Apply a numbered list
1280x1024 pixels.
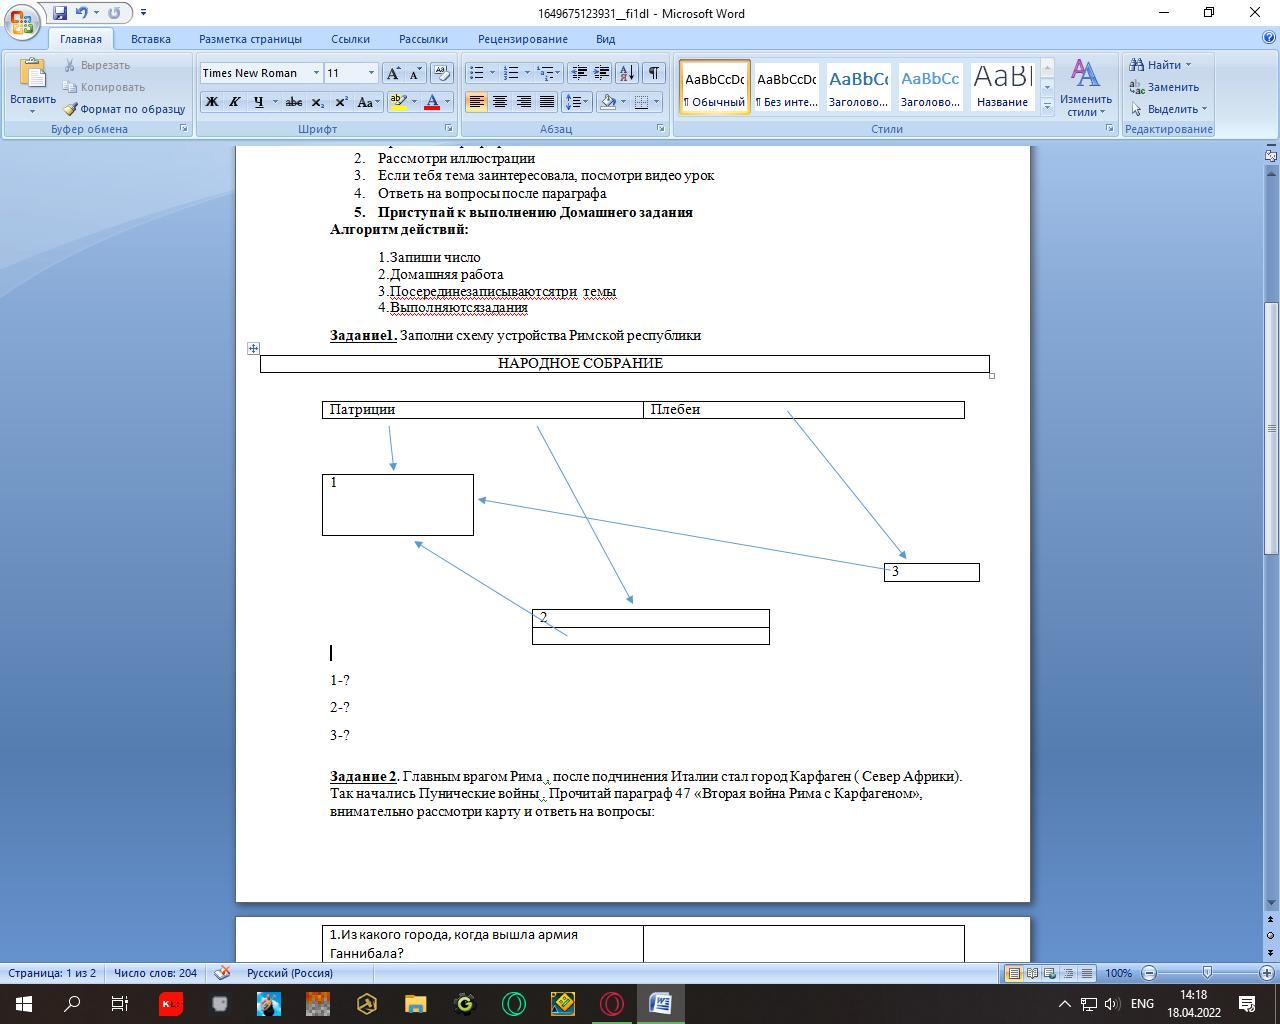click(x=511, y=73)
